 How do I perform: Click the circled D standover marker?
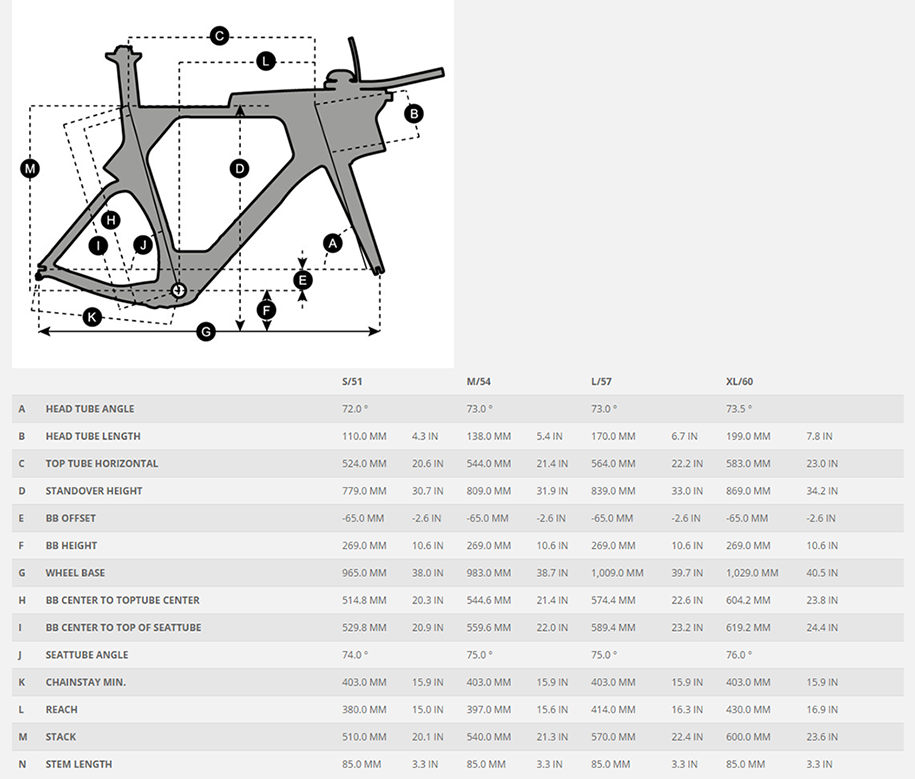click(x=239, y=168)
